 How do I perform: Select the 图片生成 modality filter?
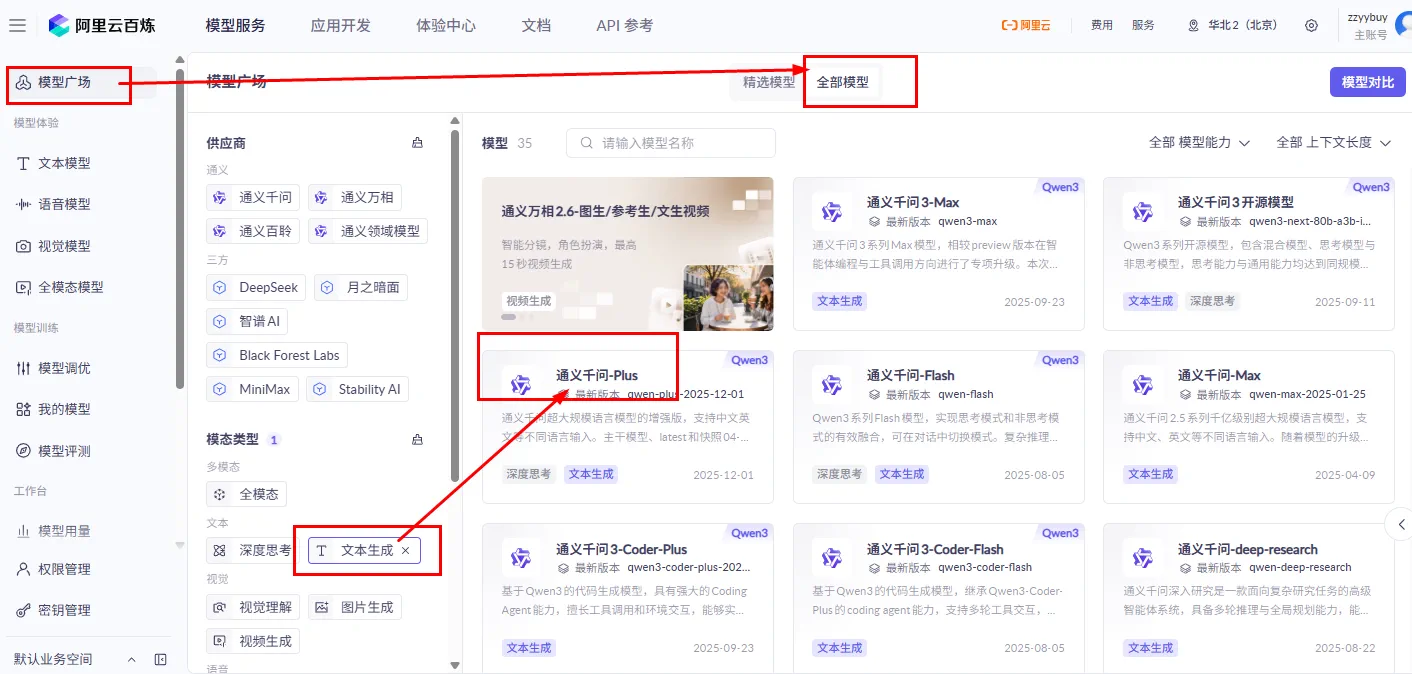pyautogui.click(x=354, y=607)
